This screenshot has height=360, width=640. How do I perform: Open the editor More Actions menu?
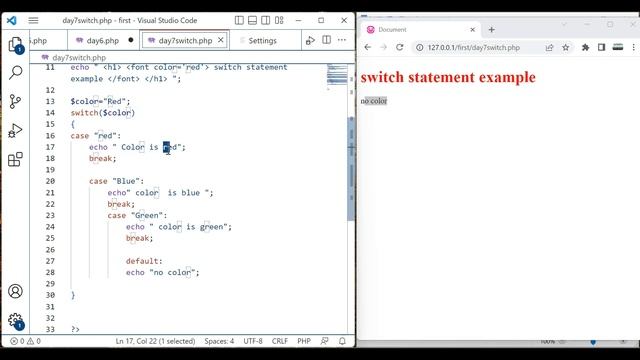(x=342, y=40)
